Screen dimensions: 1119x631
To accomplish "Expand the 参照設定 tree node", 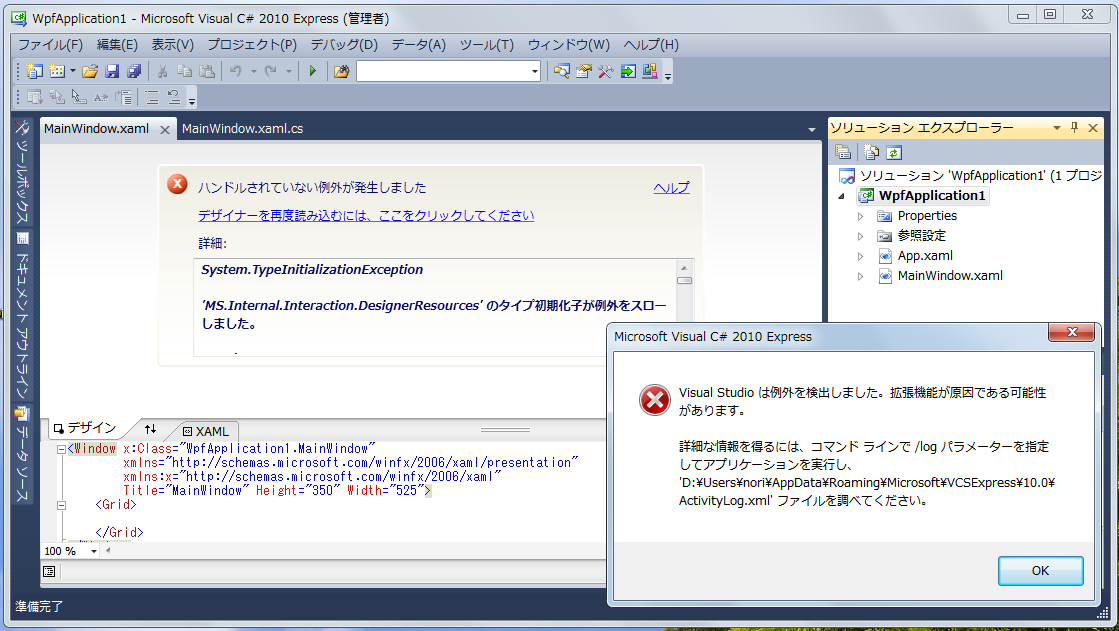I will 861,236.
